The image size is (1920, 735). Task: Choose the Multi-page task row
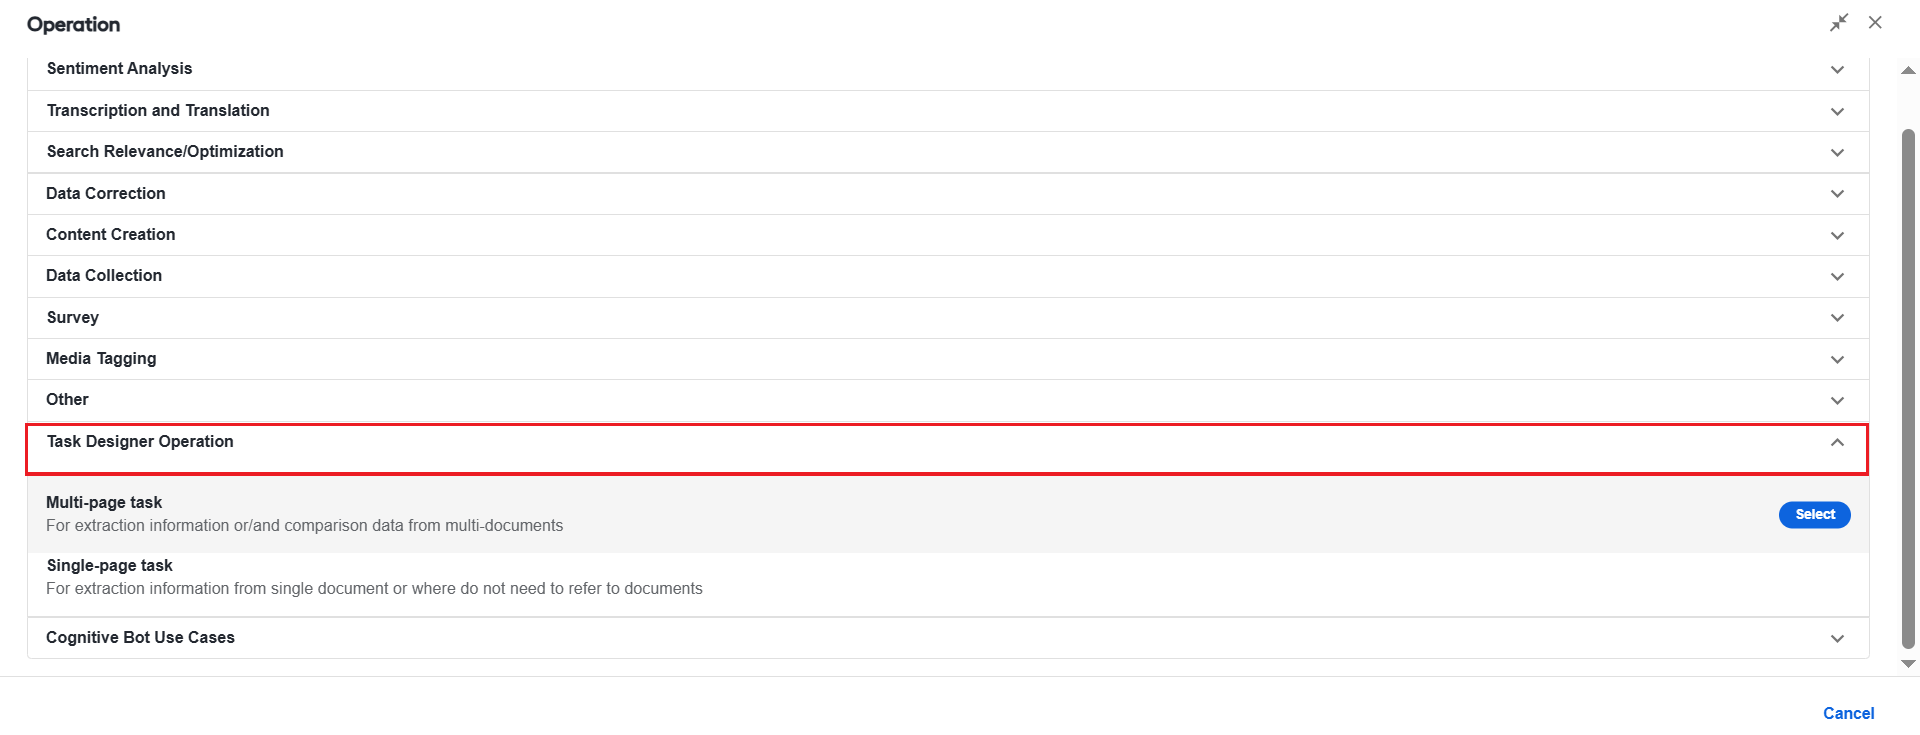pyautogui.click(x=948, y=514)
